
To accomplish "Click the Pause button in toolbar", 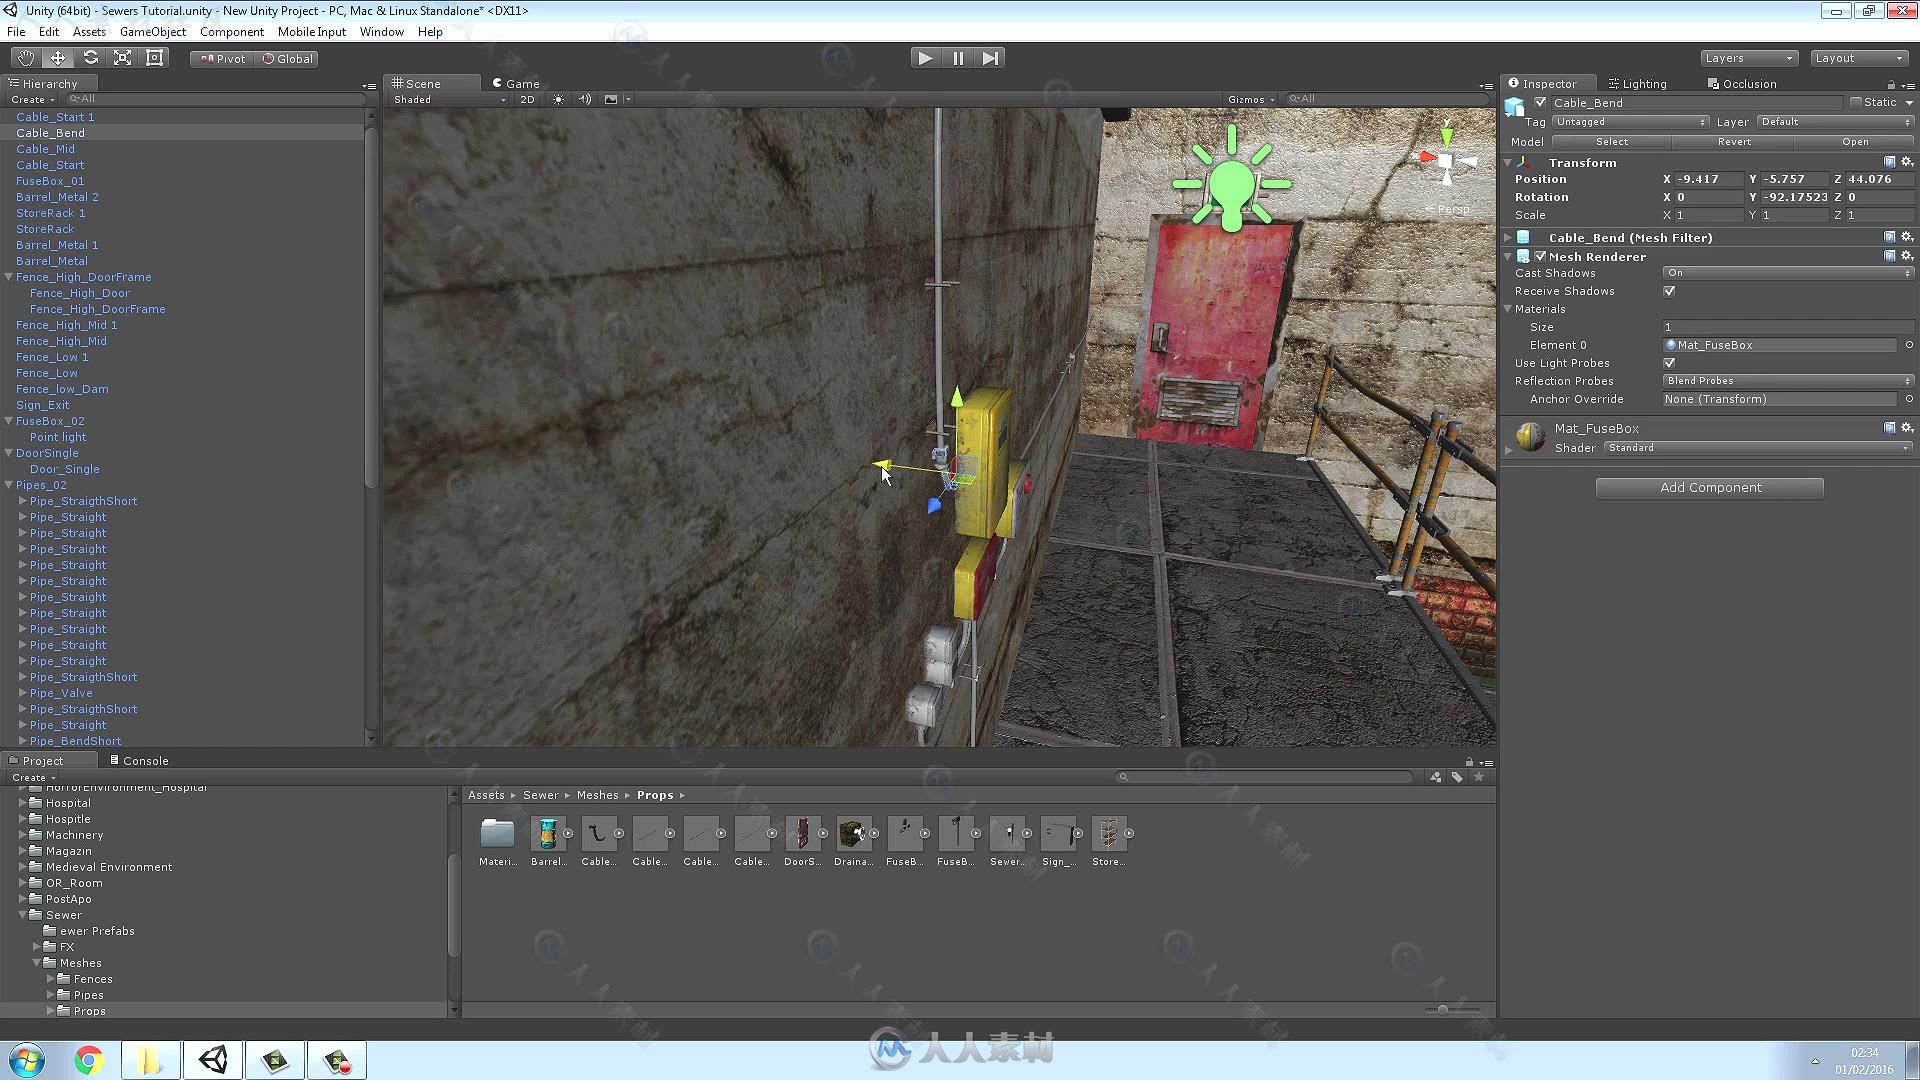I will coord(959,57).
